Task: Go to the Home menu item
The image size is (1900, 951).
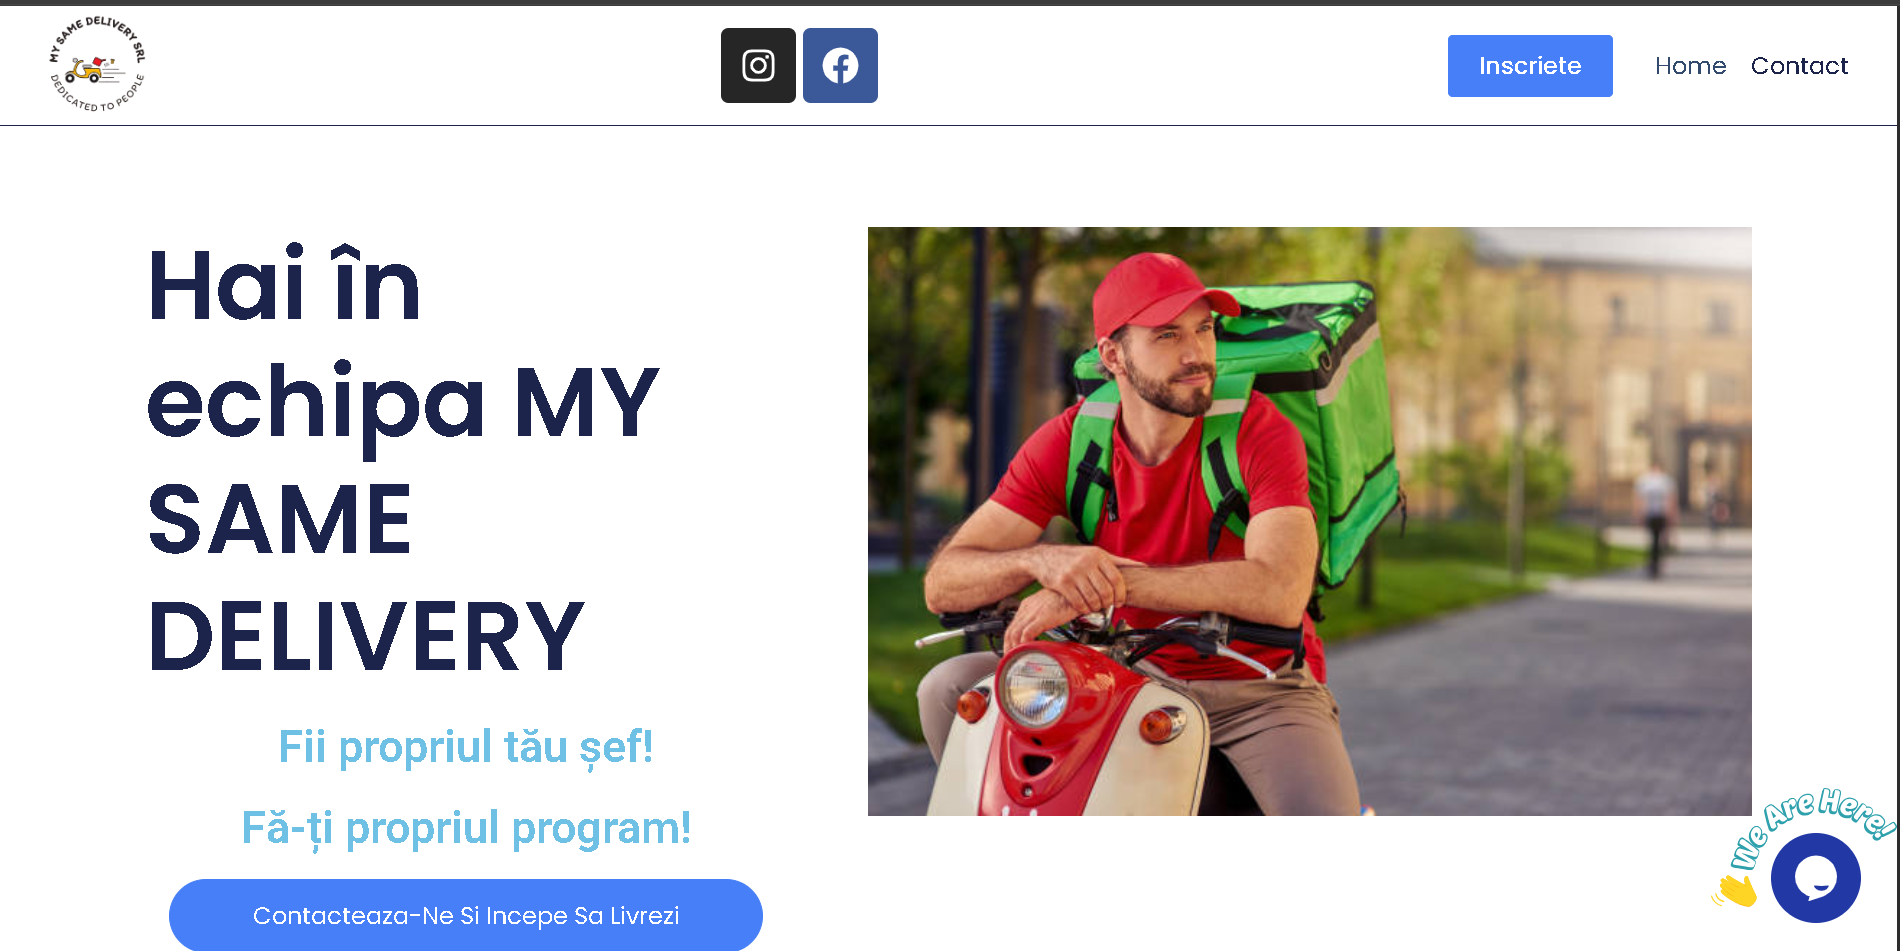Action: pyautogui.click(x=1690, y=66)
